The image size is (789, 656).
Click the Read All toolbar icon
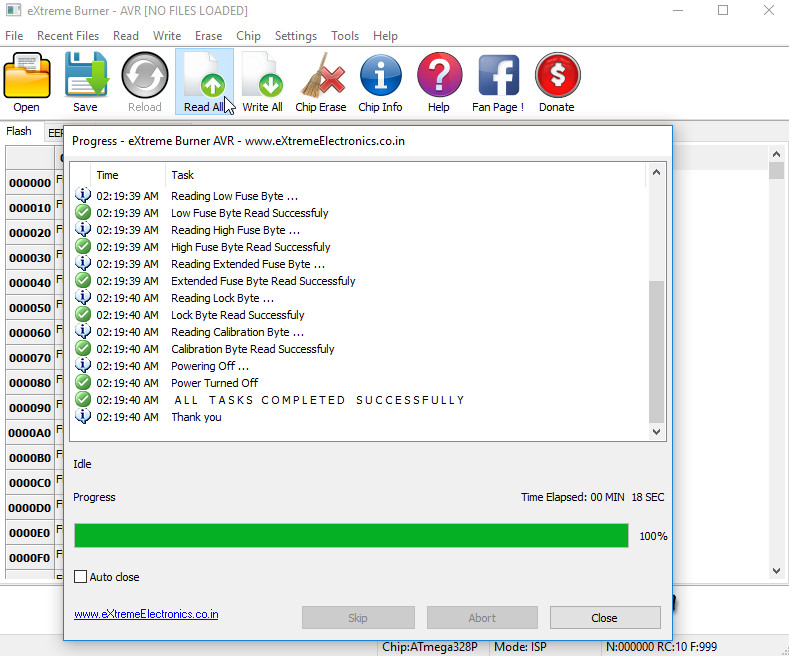[204, 75]
